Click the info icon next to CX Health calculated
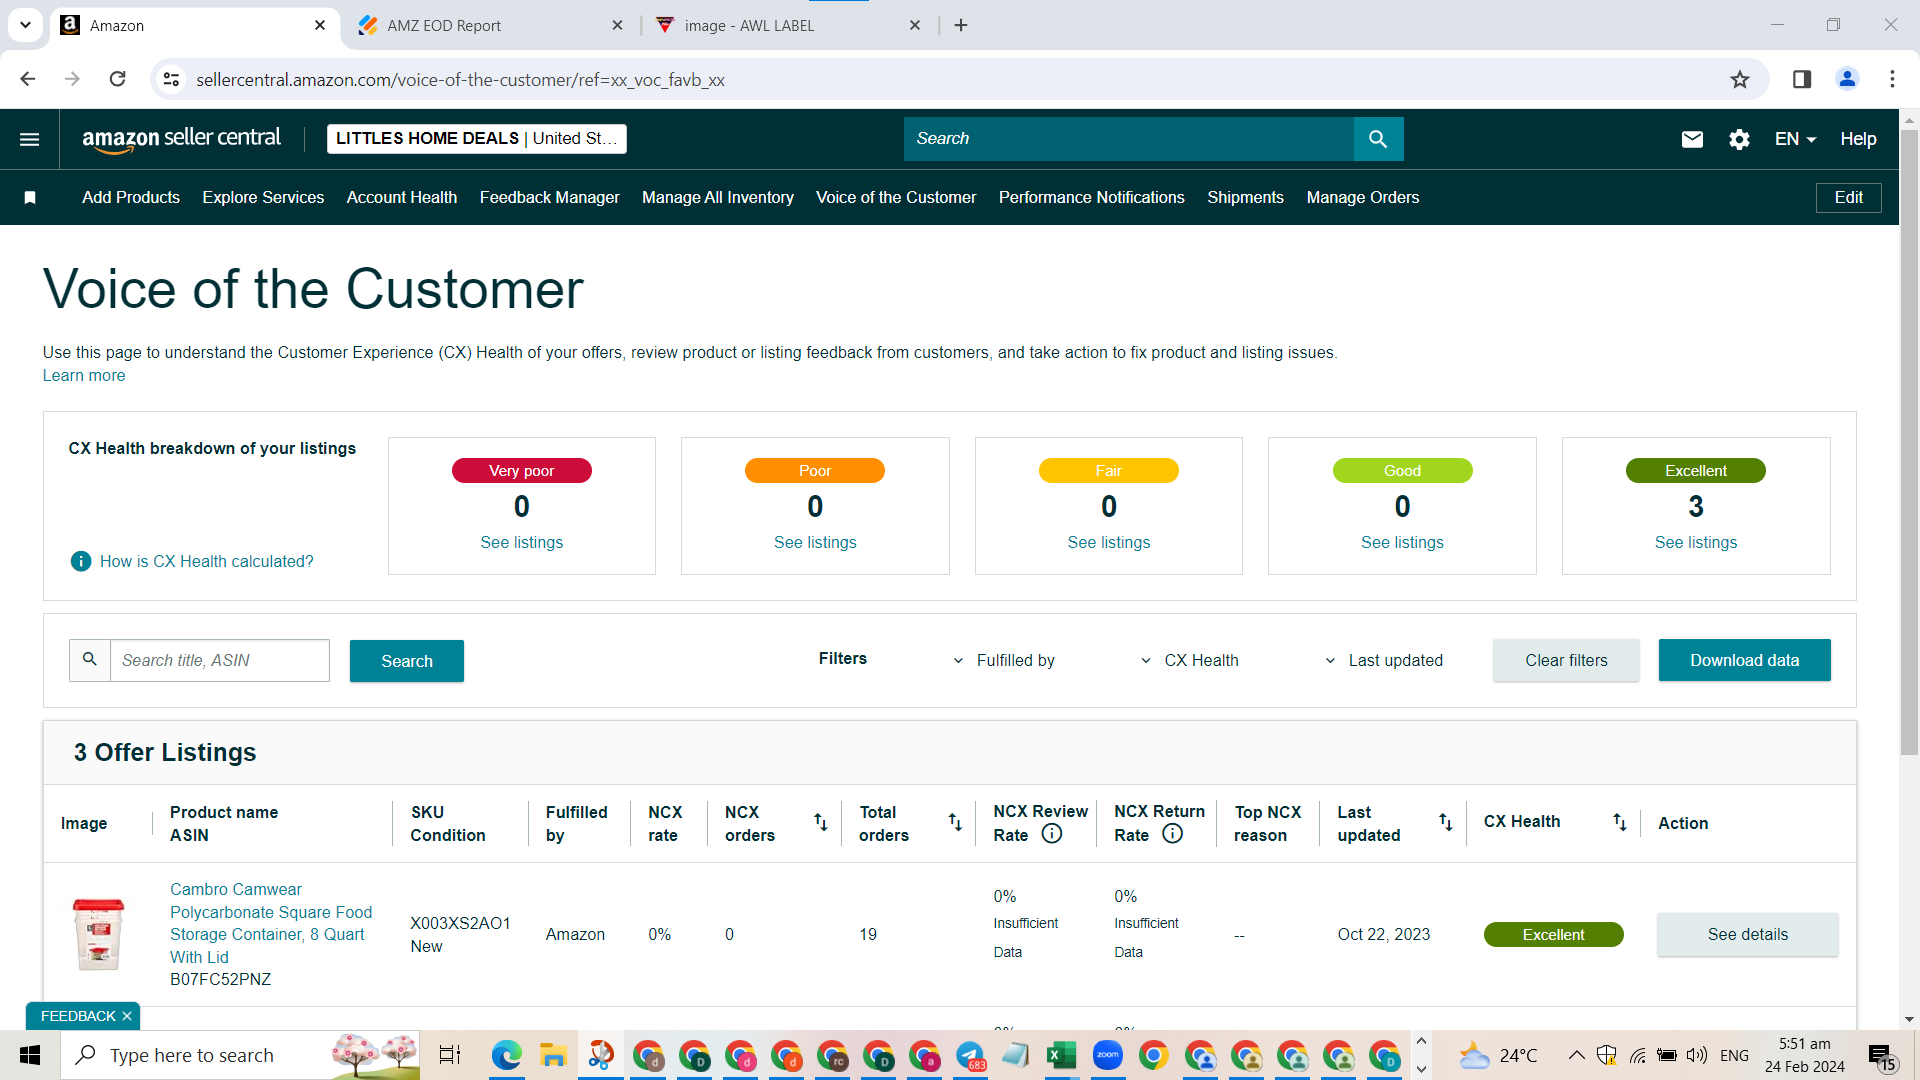 (81, 562)
